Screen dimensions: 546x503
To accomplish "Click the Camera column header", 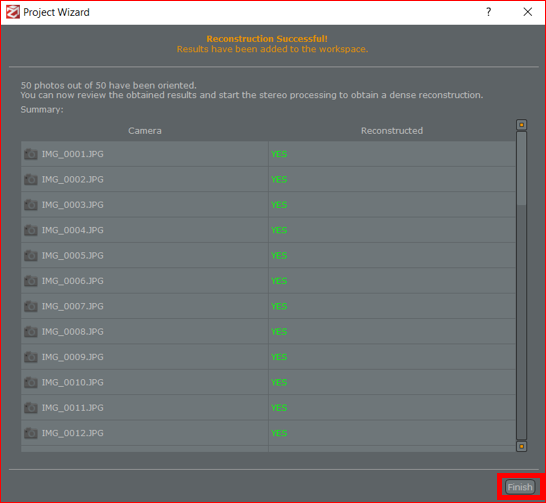I will click(x=145, y=131).
